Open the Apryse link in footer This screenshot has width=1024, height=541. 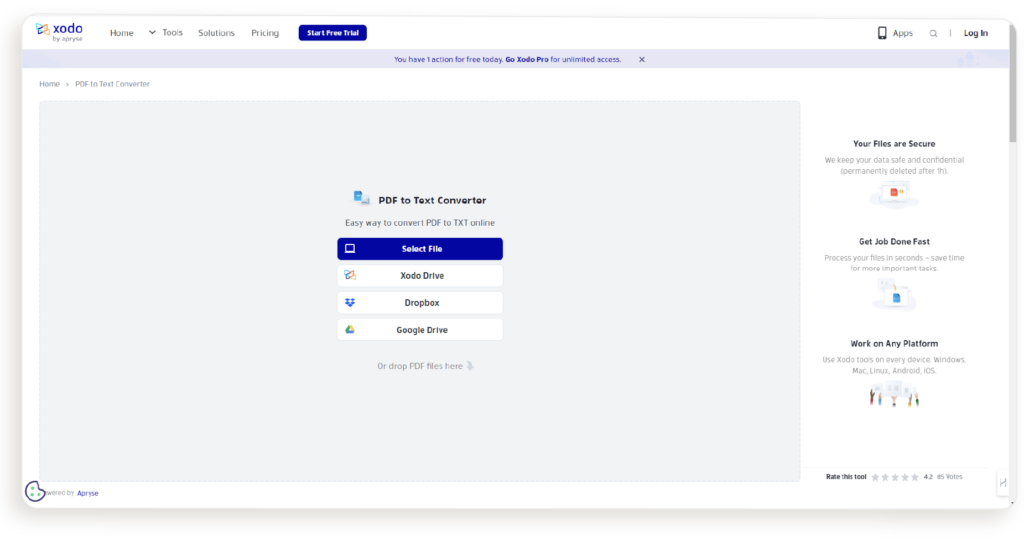[x=88, y=493]
